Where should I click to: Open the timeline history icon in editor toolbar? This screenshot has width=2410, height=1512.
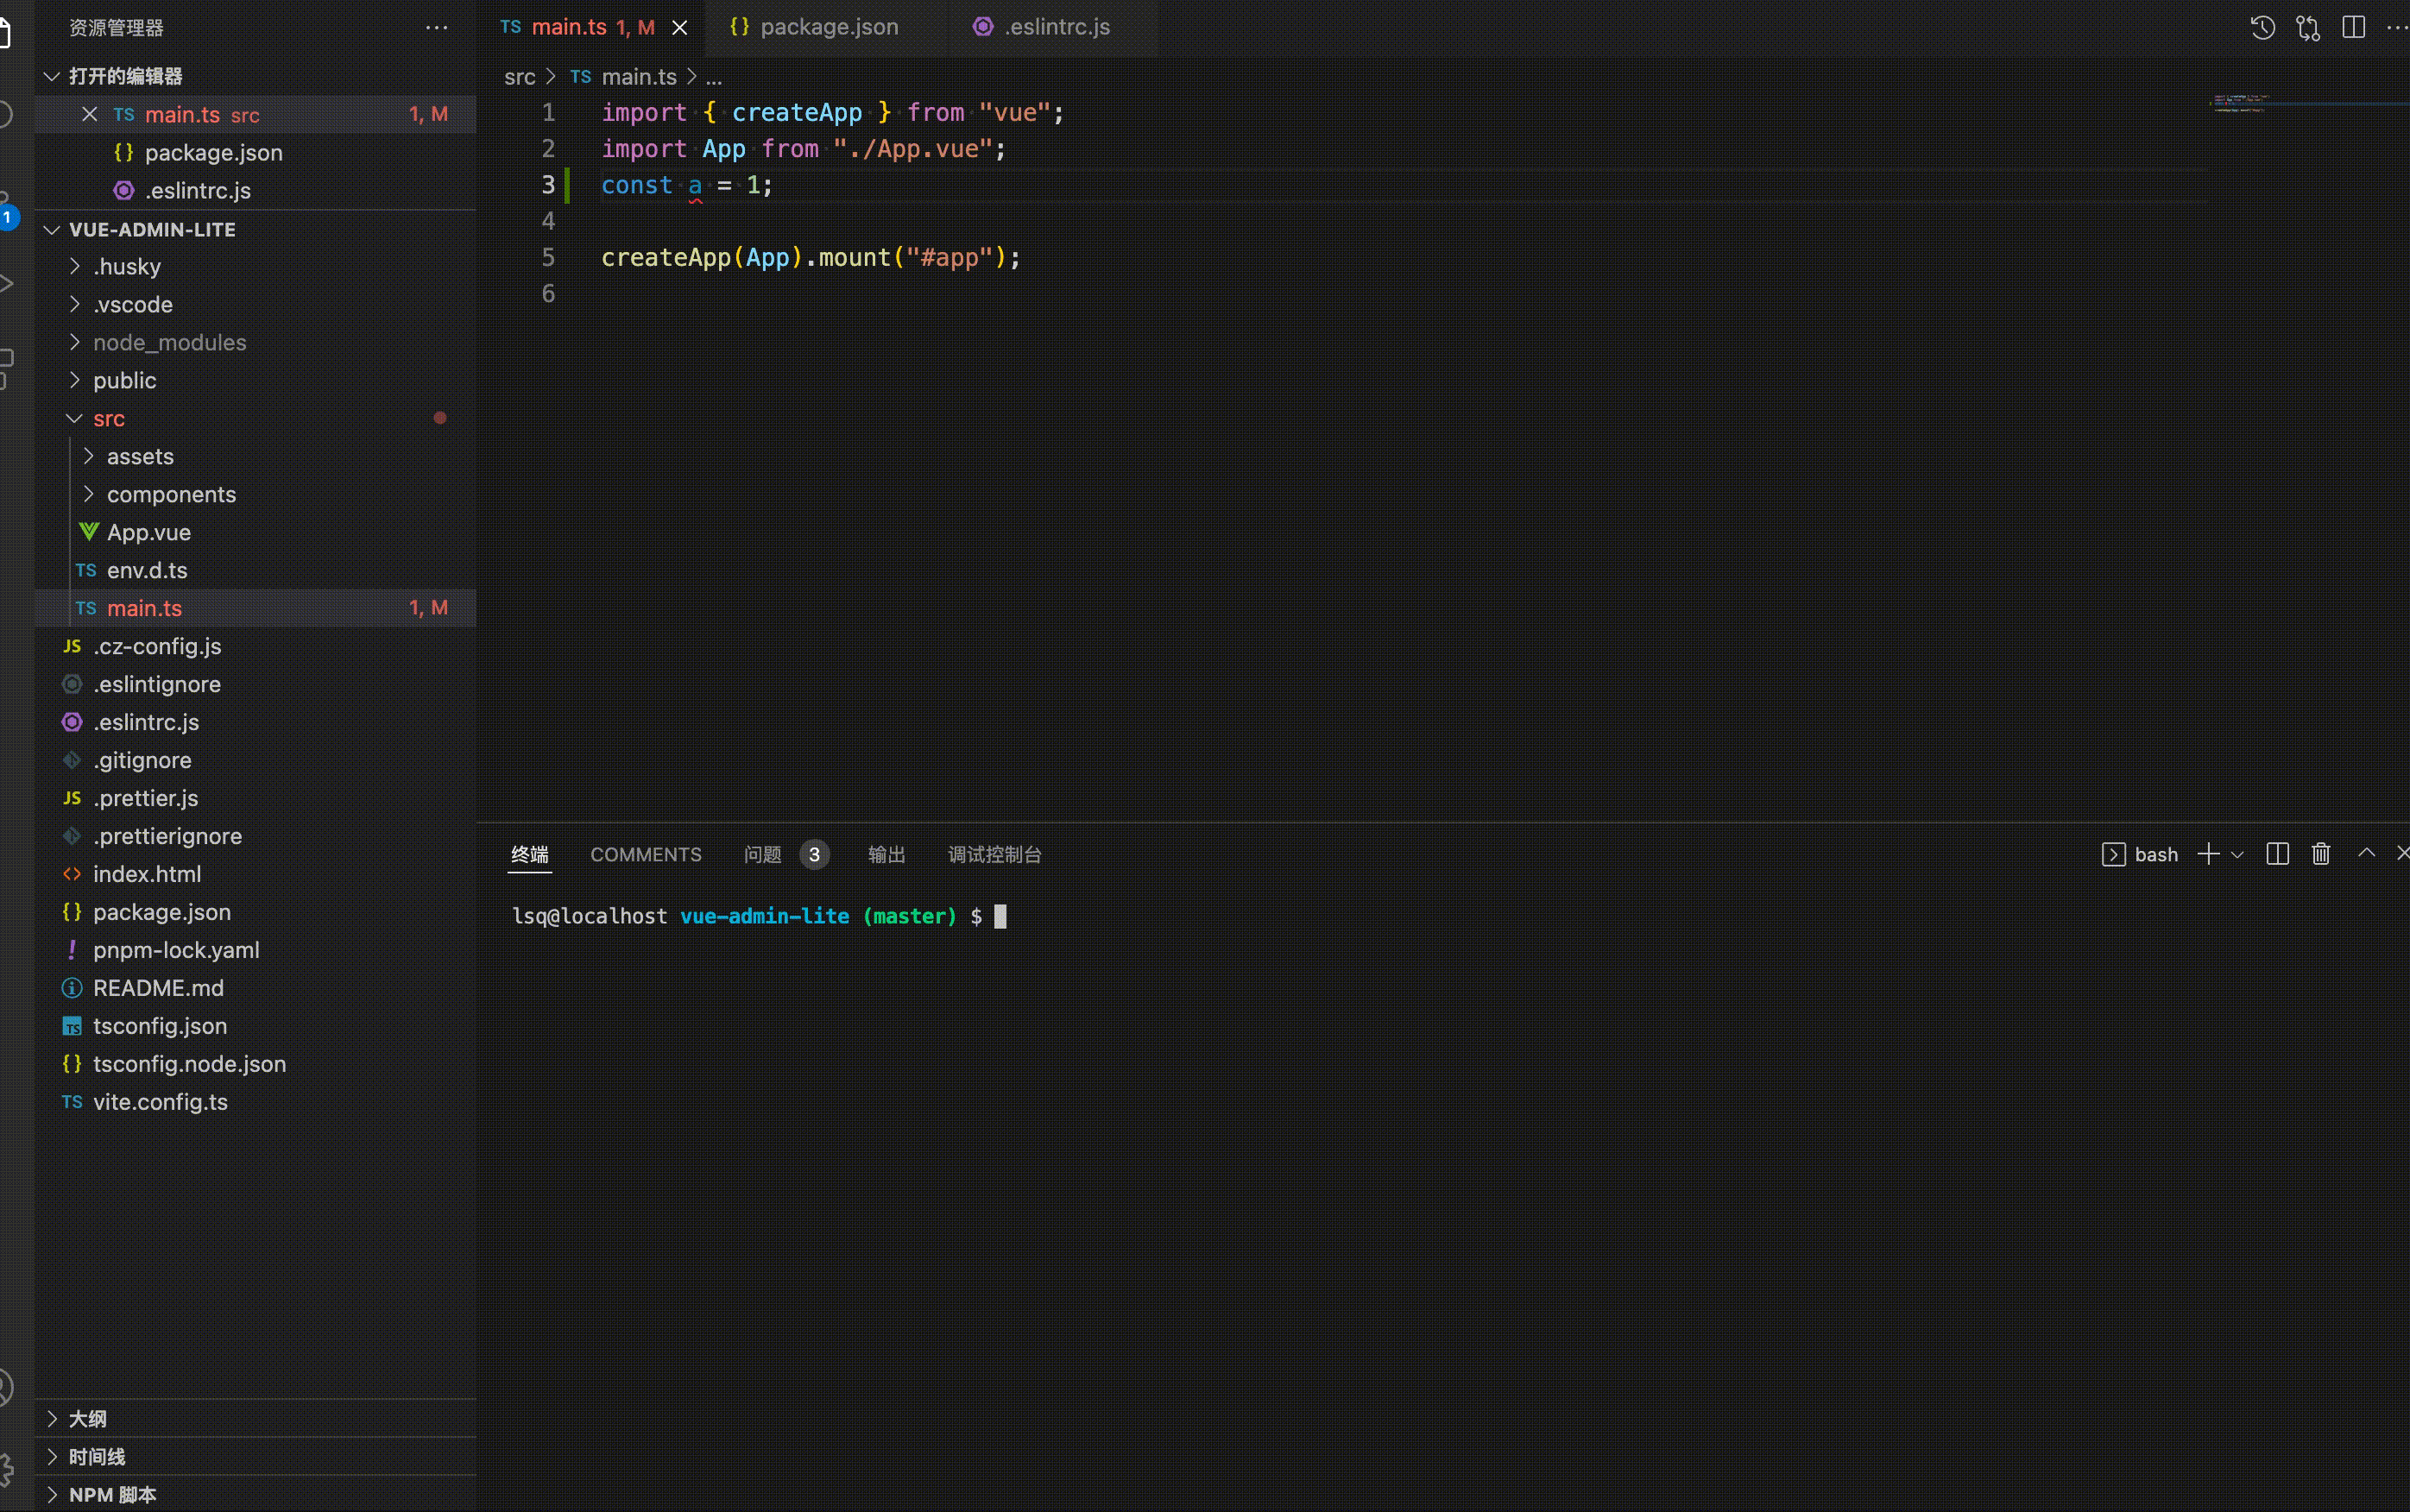(2263, 27)
